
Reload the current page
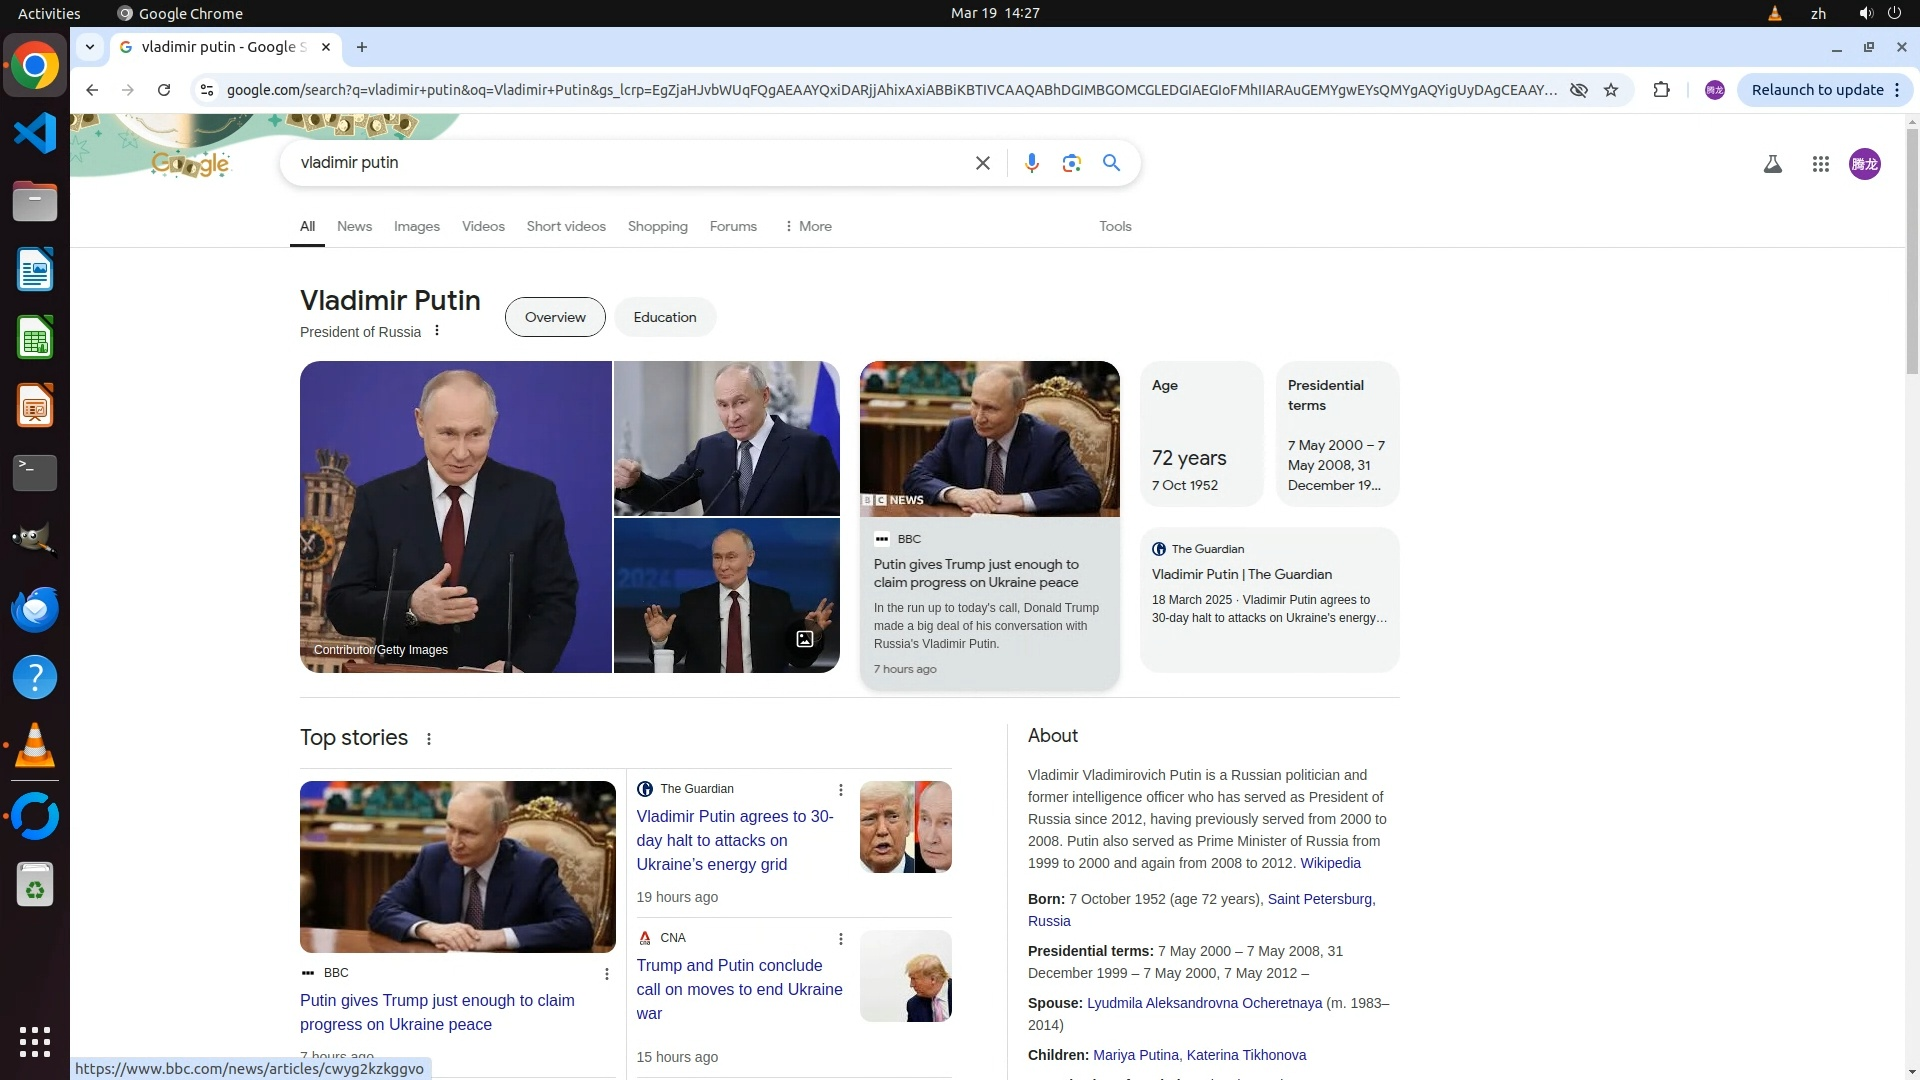(x=164, y=90)
